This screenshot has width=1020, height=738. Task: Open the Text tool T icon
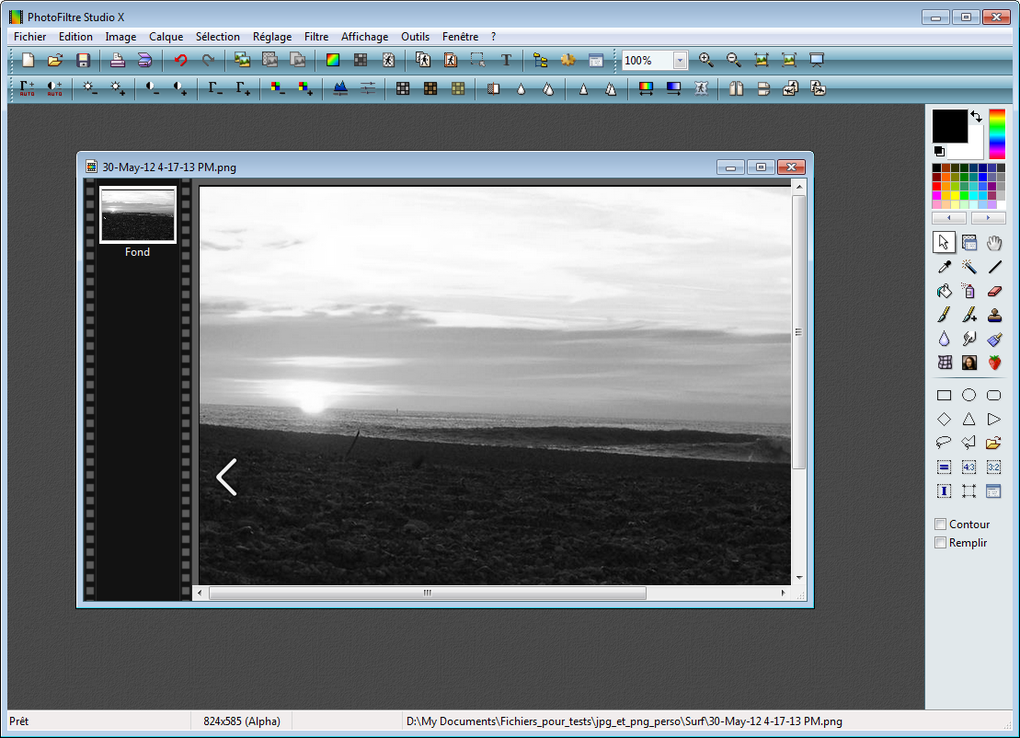coord(506,61)
